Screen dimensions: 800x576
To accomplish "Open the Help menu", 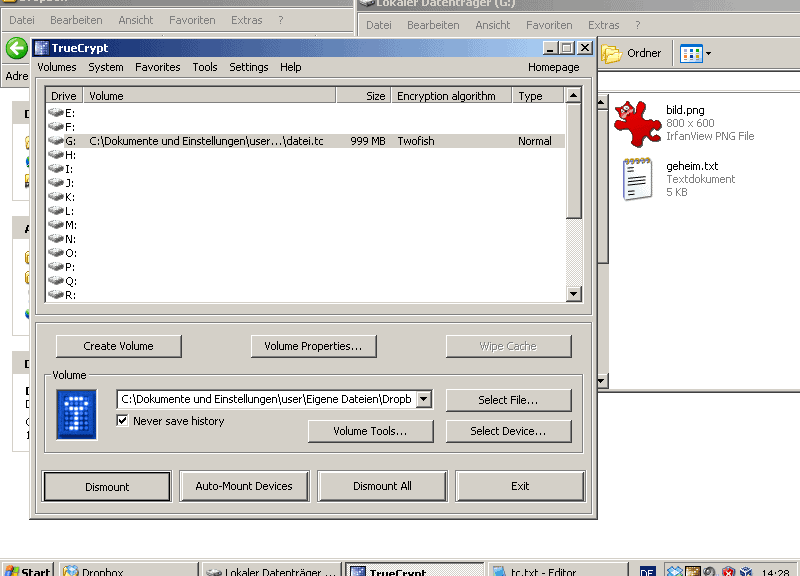I will [x=290, y=67].
